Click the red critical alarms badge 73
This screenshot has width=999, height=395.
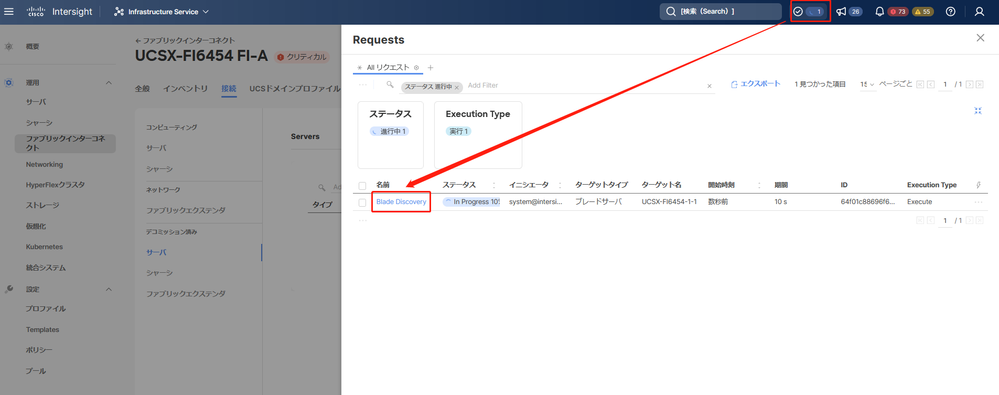[x=898, y=11]
